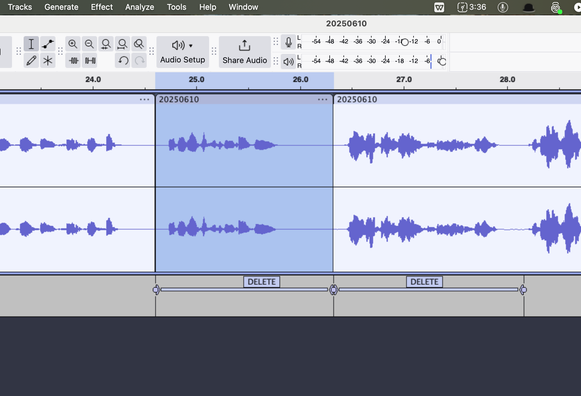Click the Zoom Toggle icon
Image resolution: width=581 pixels, height=396 pixels.
[x=139, y=44]
